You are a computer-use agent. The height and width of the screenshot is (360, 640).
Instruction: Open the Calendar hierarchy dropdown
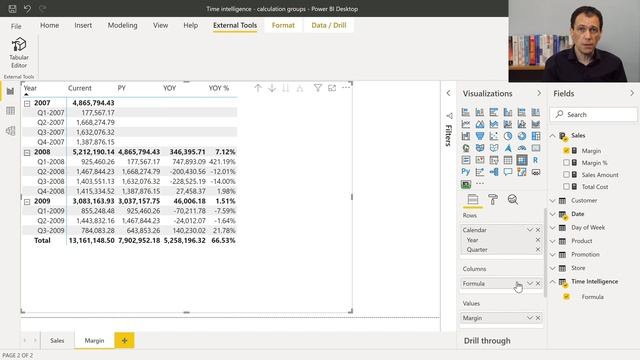pyautogui.click(x=530, y=230)
